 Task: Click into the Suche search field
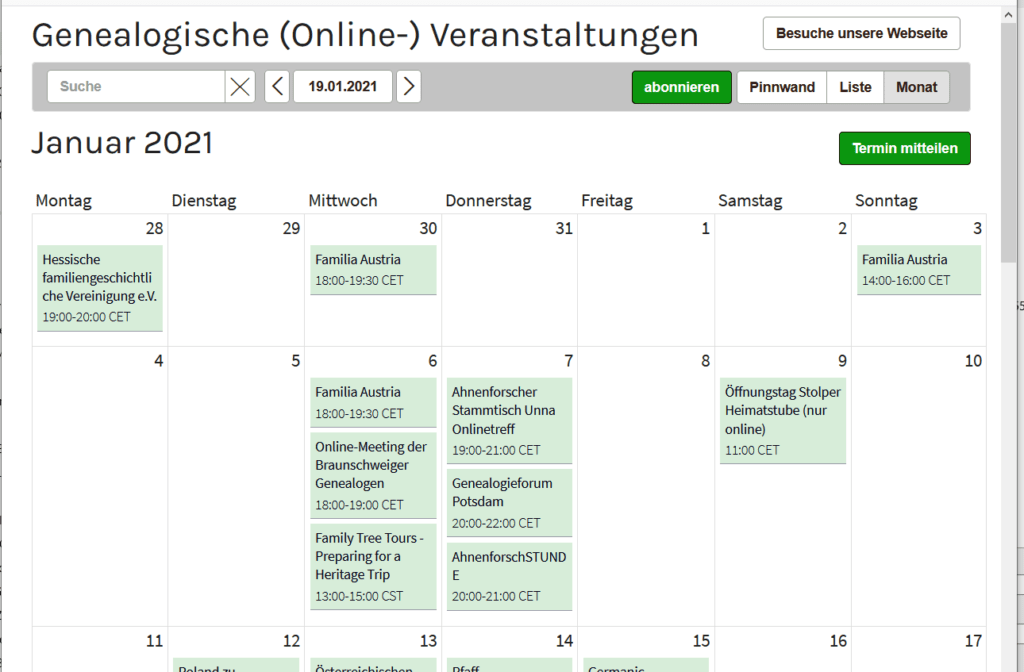[x=136, y=87]
